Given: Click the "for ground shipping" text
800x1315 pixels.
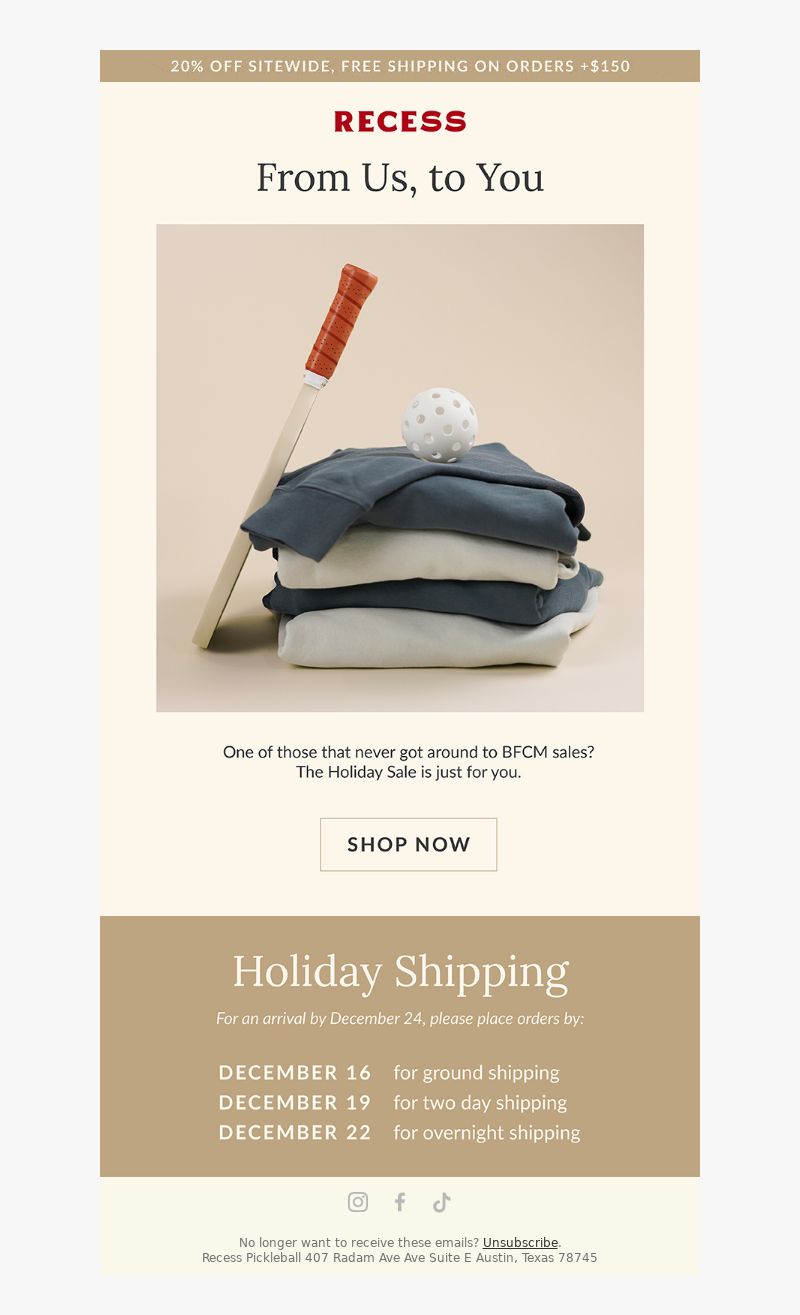Looking at the screenshot, I should (477, 1073).
